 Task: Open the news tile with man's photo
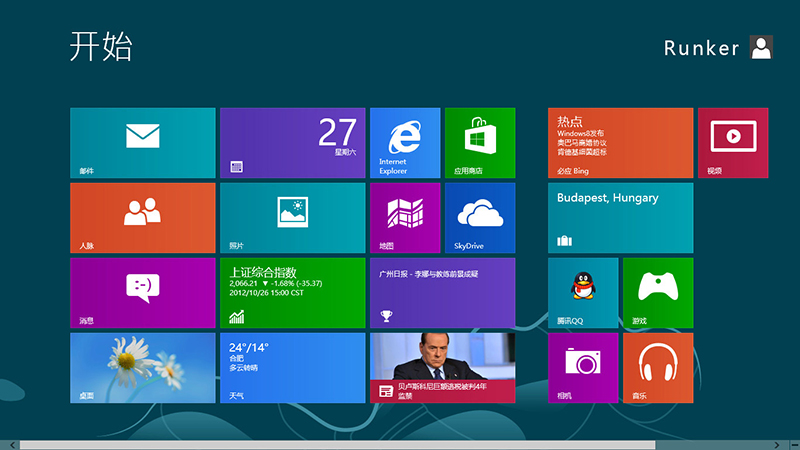442,367
